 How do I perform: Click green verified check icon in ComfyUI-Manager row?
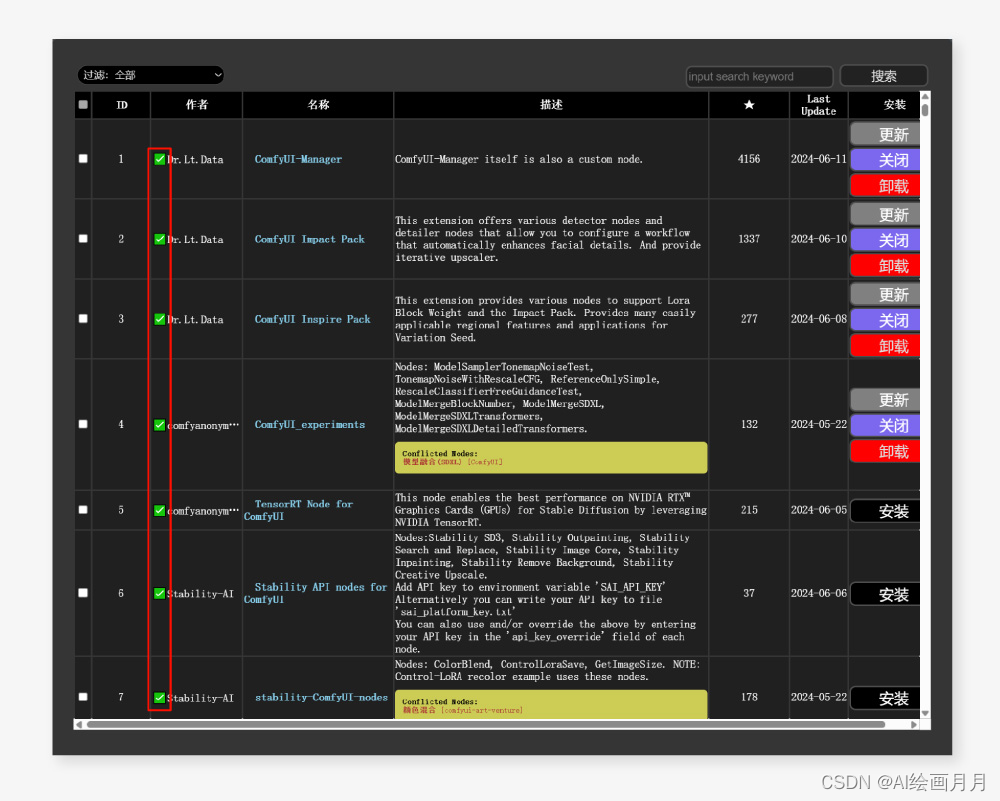[x=160, y=159]
